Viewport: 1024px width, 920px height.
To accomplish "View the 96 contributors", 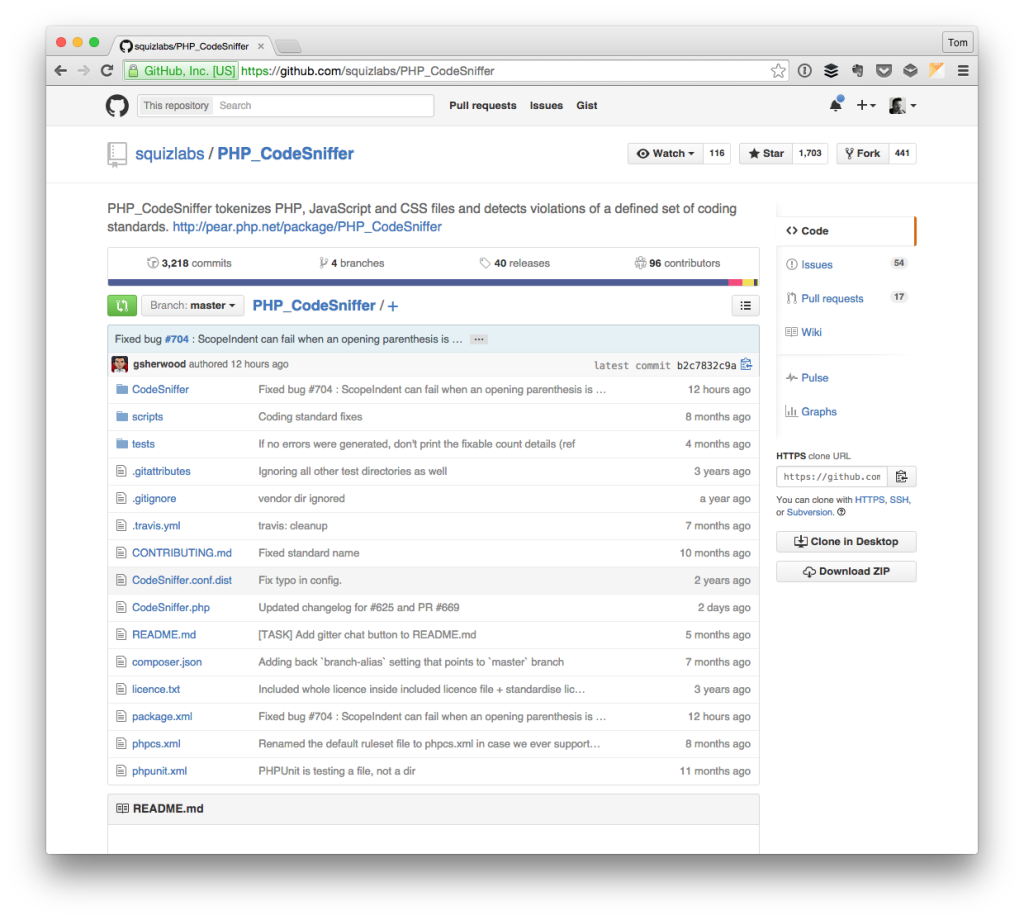I will [x=677, y=263].
